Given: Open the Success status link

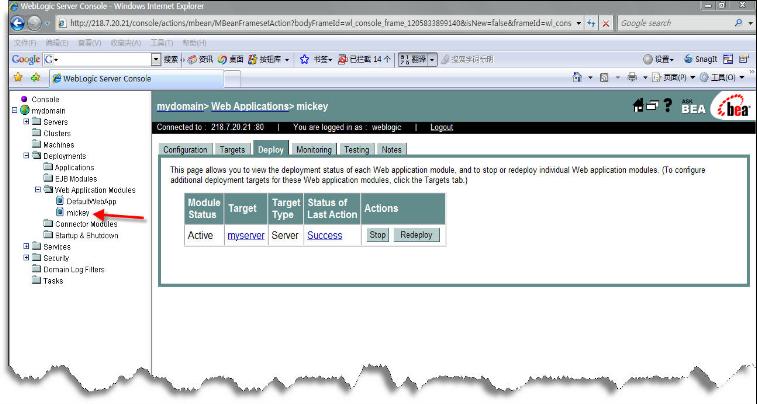Looking at the screenshot, I should pos(324,236).
